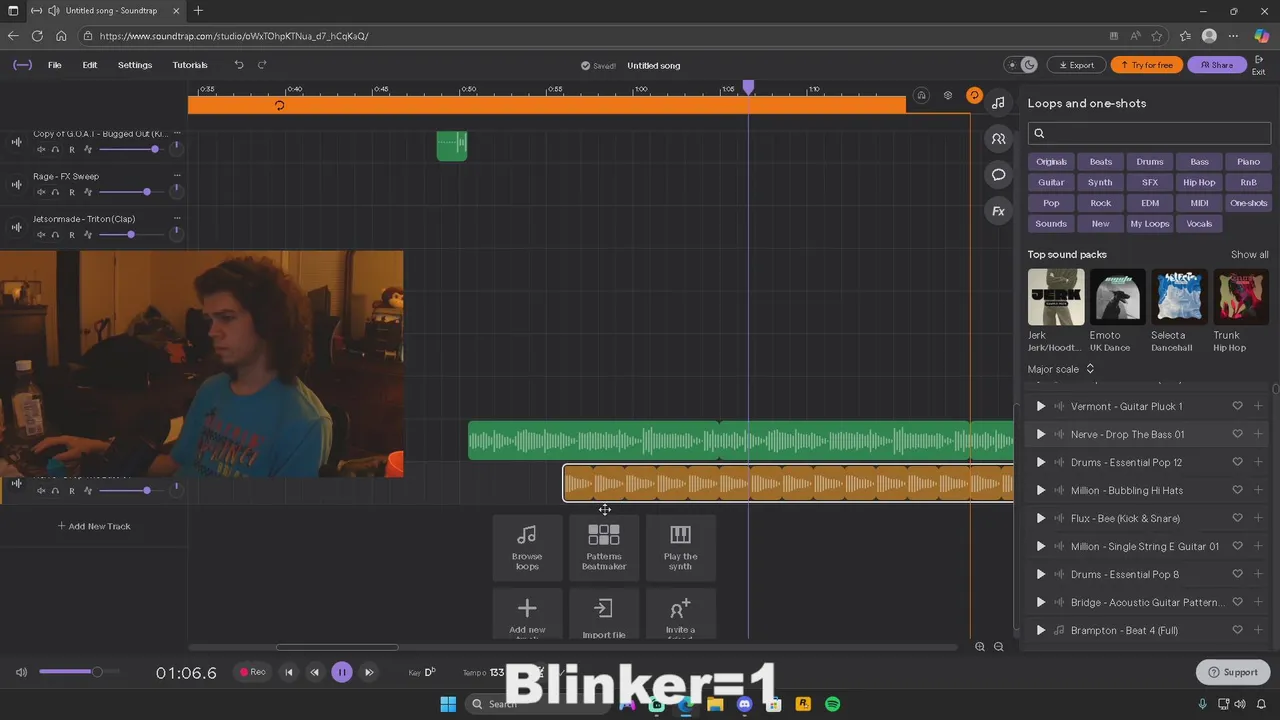Open the collaborators panel icon
Image resolution: width=1280 pixels, height=720 pixels.
point(998,139)
